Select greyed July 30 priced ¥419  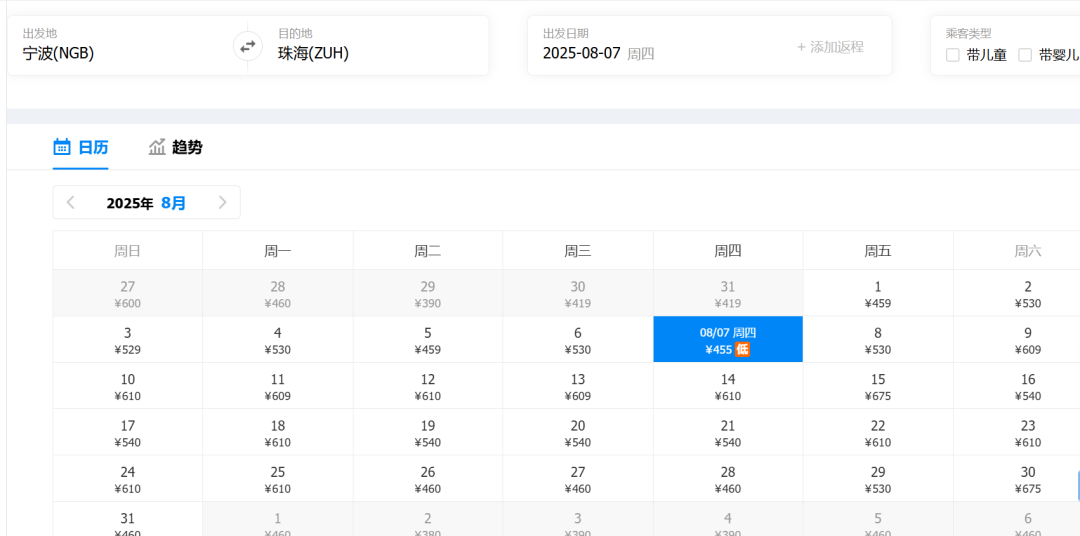click(x=578, y=293)
